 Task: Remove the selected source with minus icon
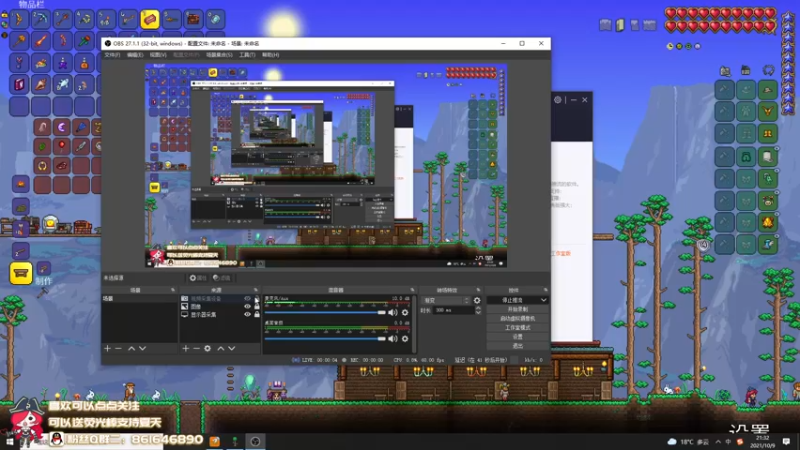(x=196, y=348)
